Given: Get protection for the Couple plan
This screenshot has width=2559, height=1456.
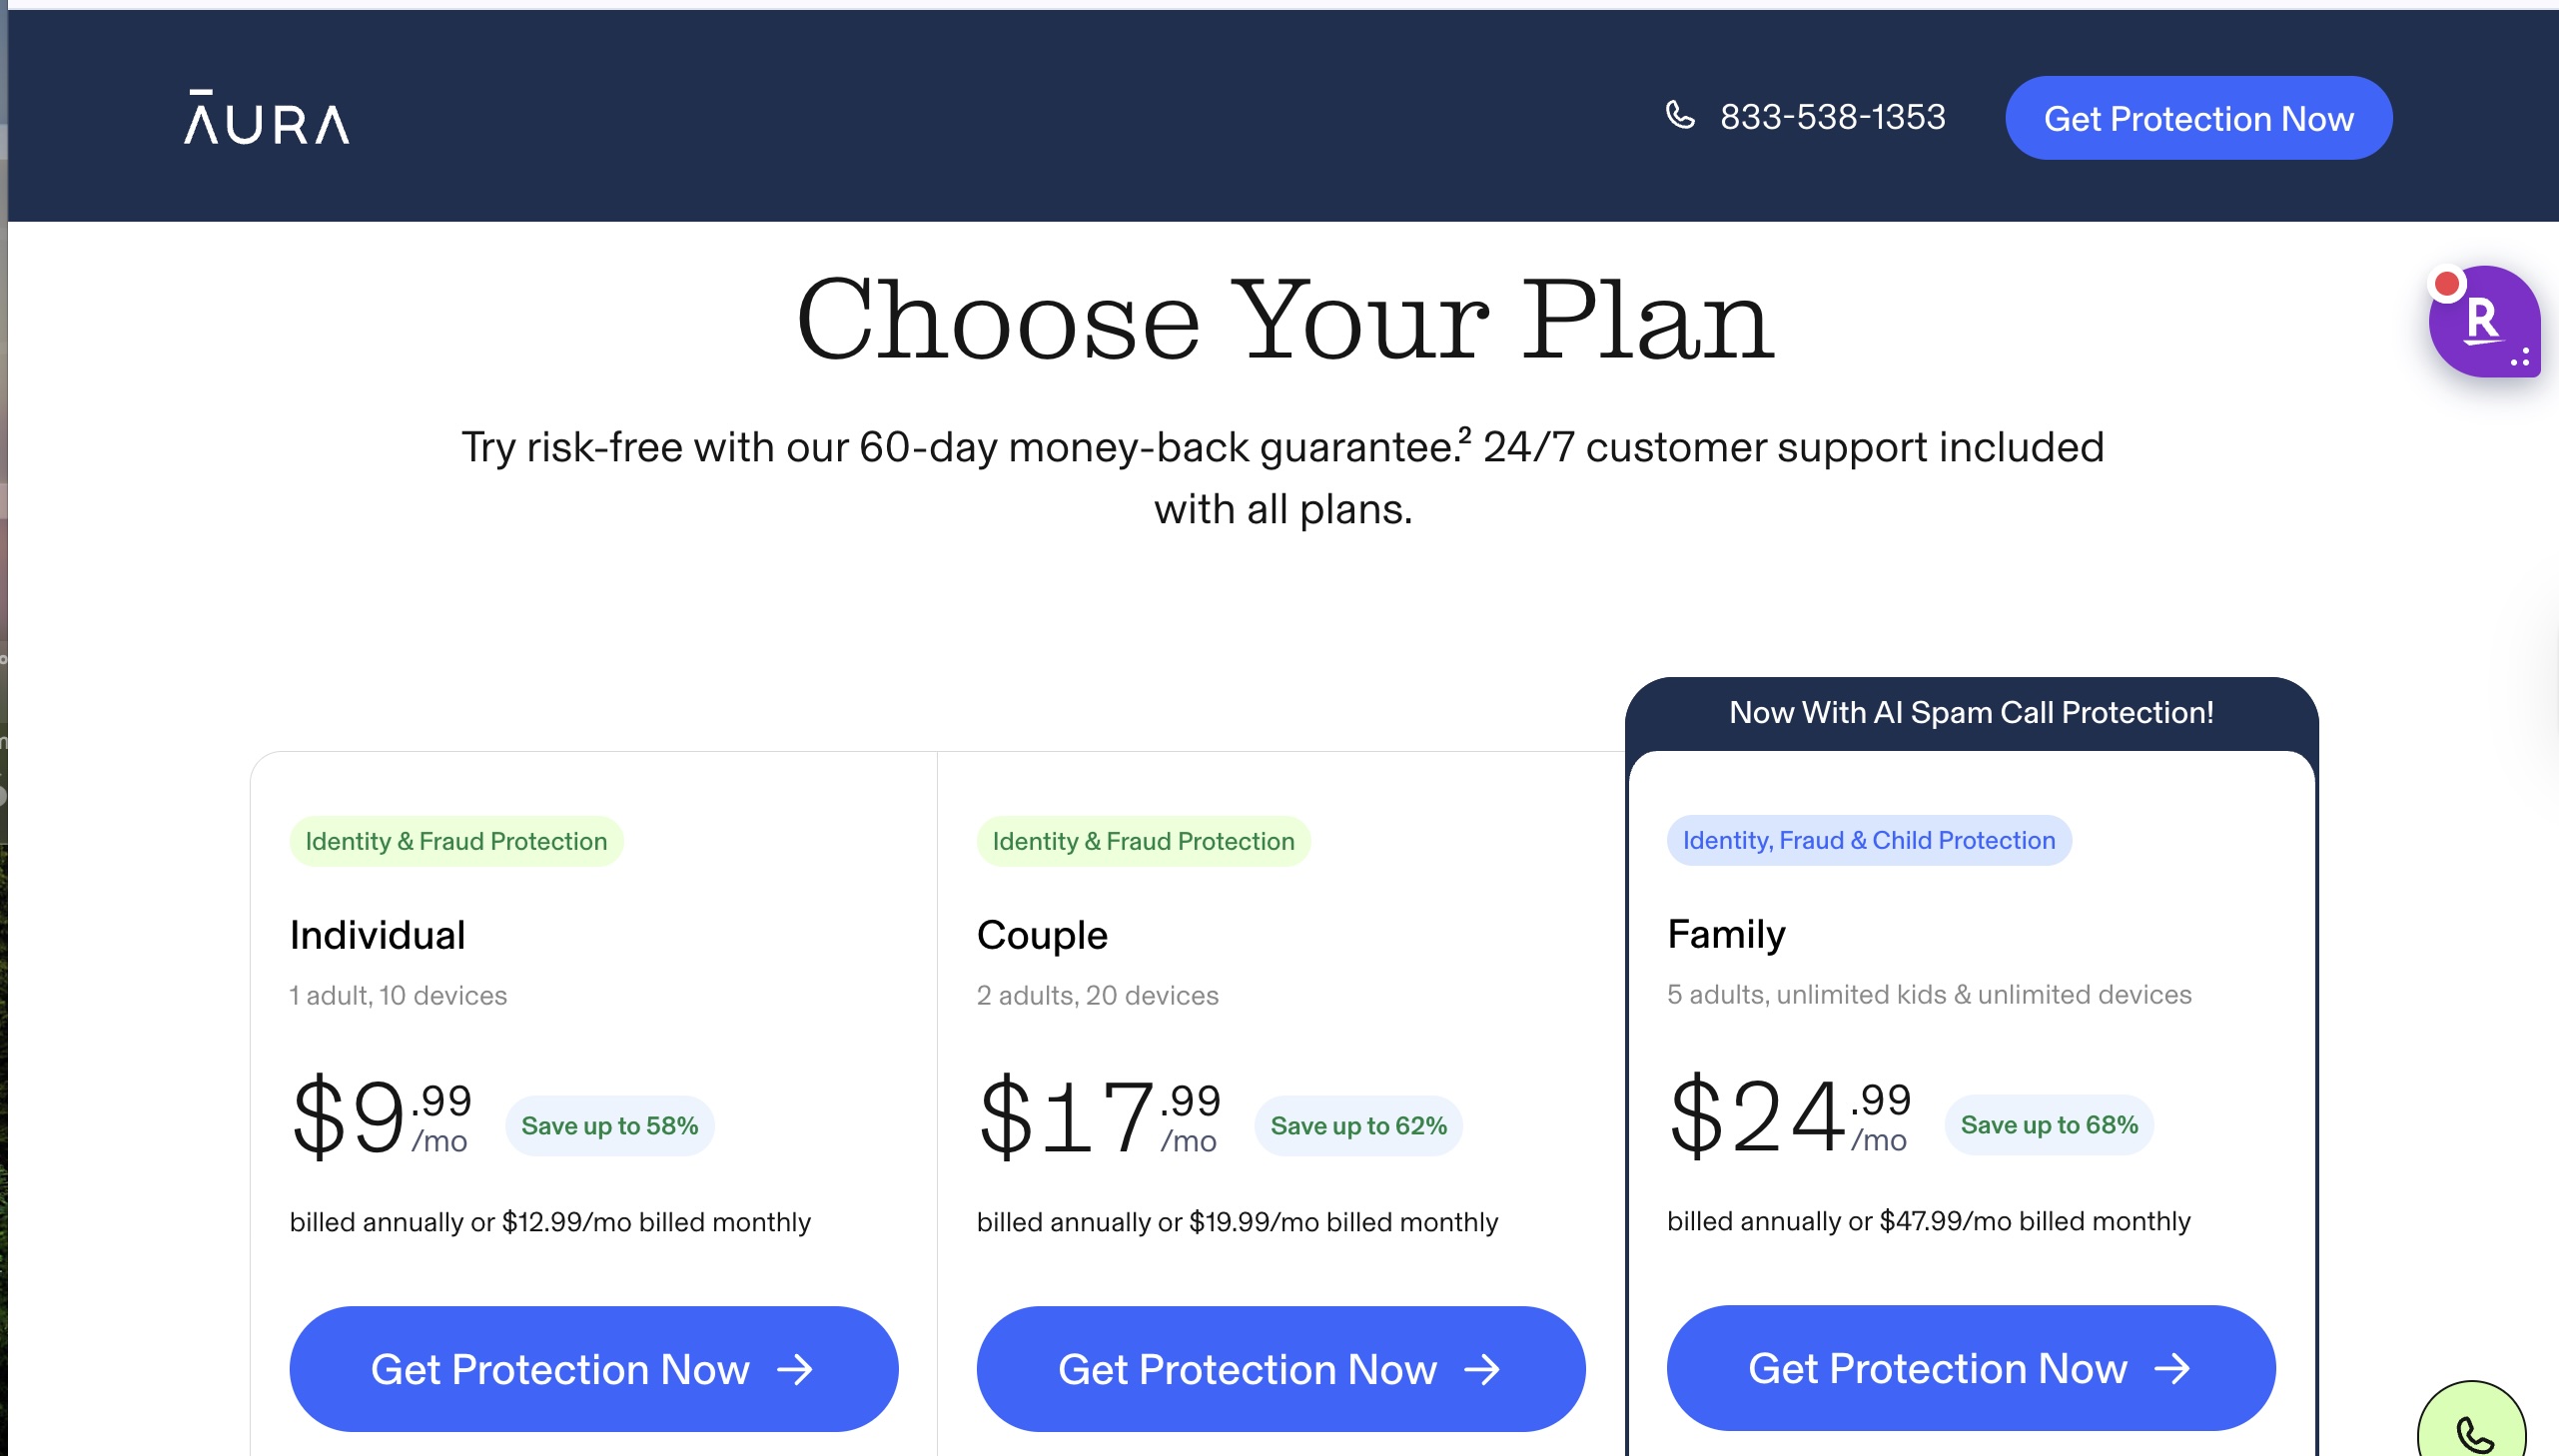Looking at the screenshot, I should 1247,1369.
